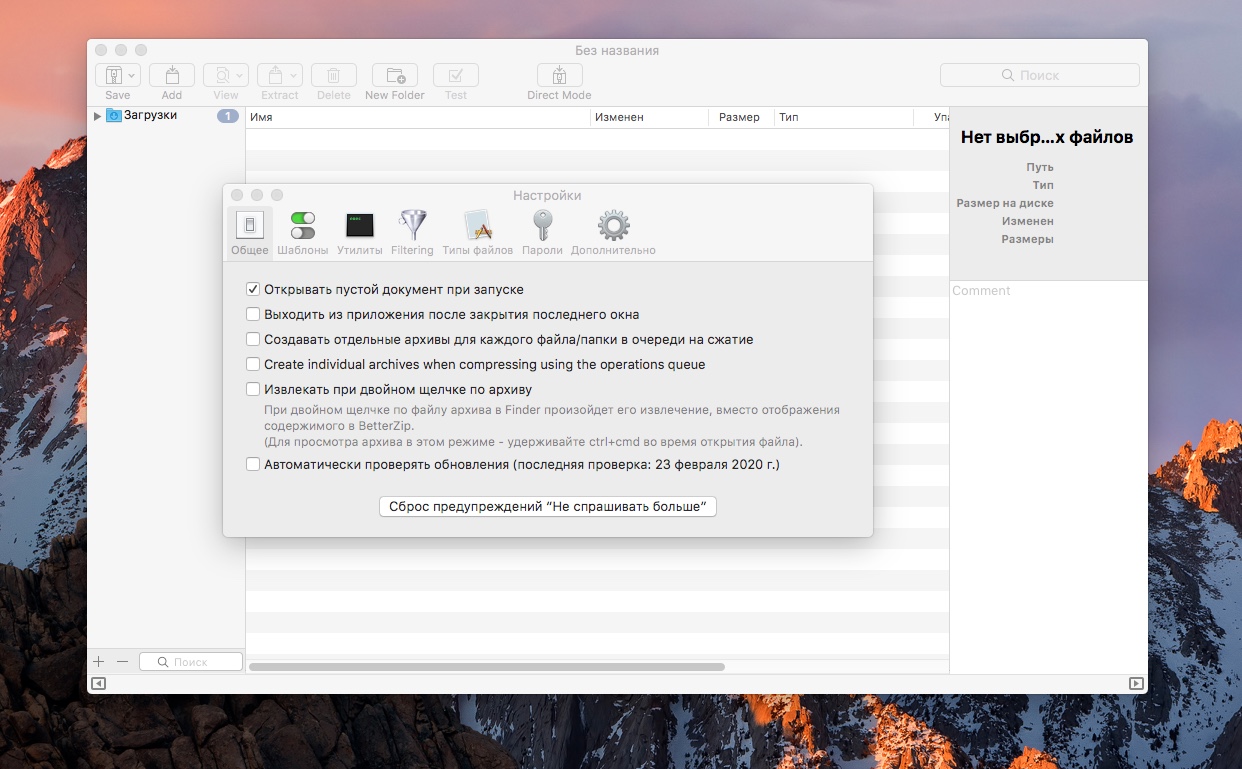This screenshot has height=769, width=1242.
Task: Click the New Folder toolbar icon
Action: point(394,76)
